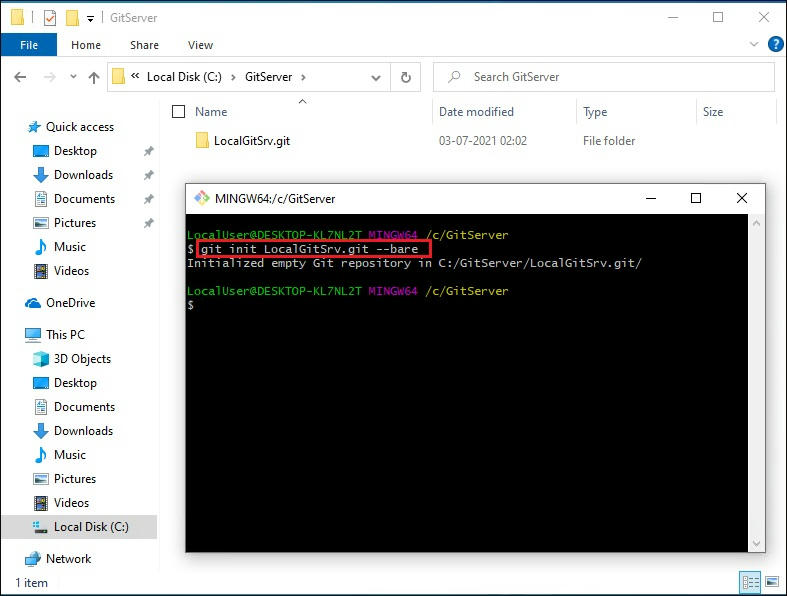This screenshot has height=596, width=787.
Task: Click the pin icon beside Documents
Action: click(x=149, y=199)
